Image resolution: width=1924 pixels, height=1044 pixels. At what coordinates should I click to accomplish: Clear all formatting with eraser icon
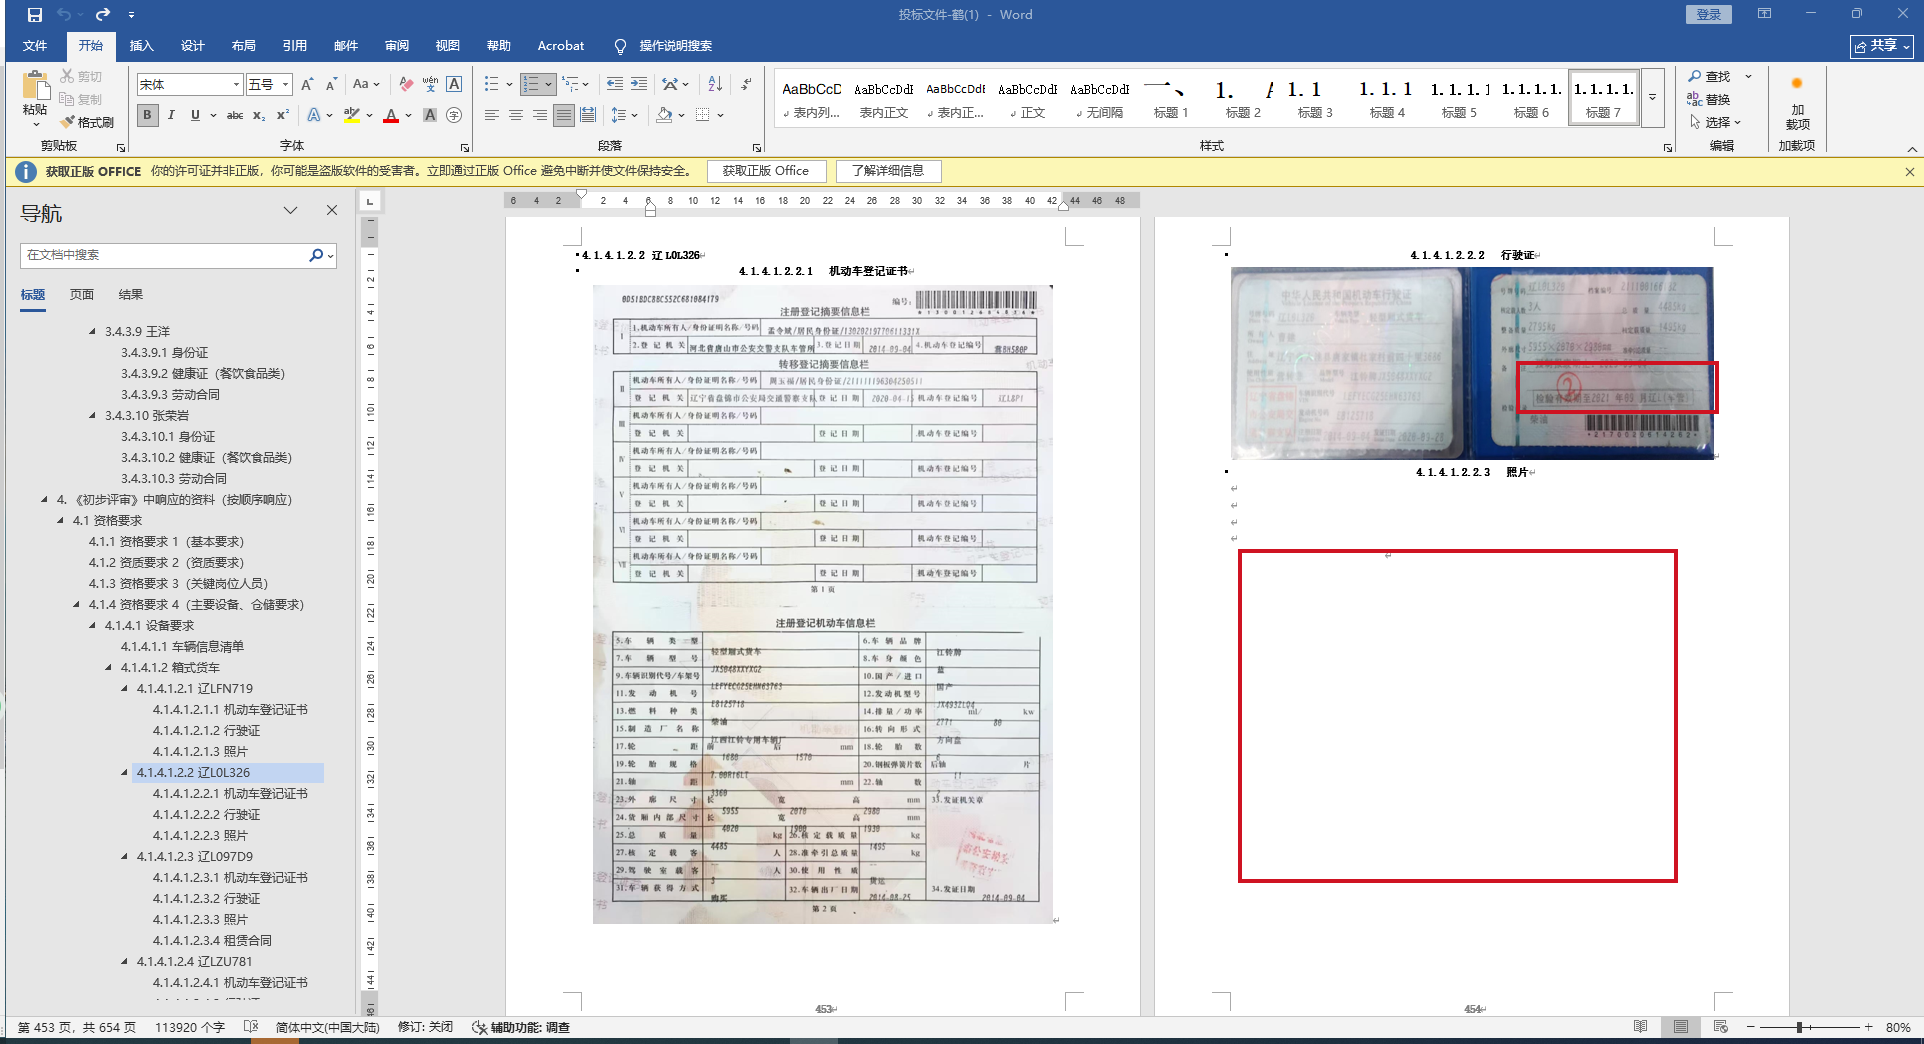coord(406,84)
